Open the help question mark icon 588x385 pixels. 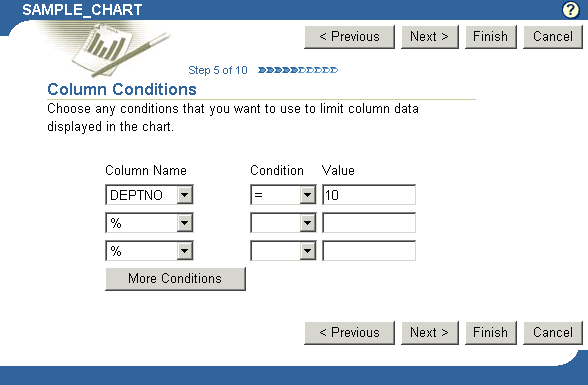tap(570, 10)
